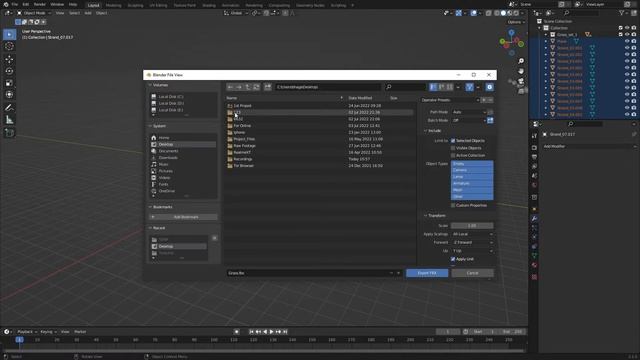Image resolution: width=640 pixels, height=360 pixels.
Task: Remove the operator preset
Action: click(x=490, y=100)
